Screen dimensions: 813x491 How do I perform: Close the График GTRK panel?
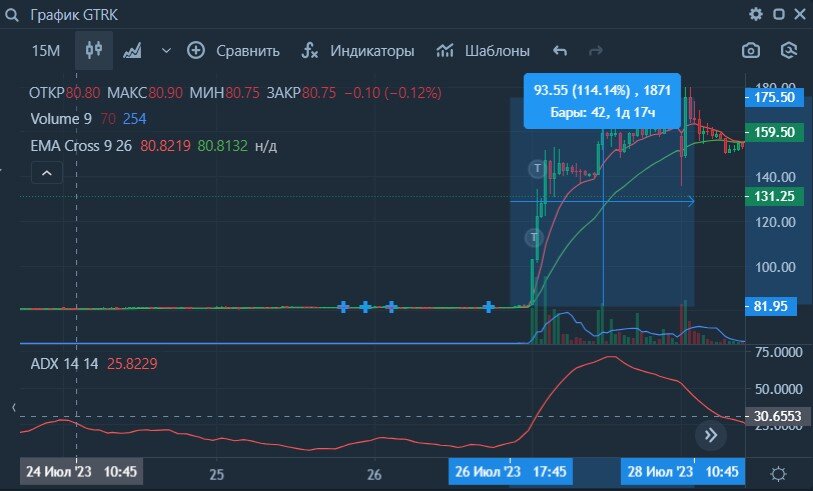tap(800, 14)
